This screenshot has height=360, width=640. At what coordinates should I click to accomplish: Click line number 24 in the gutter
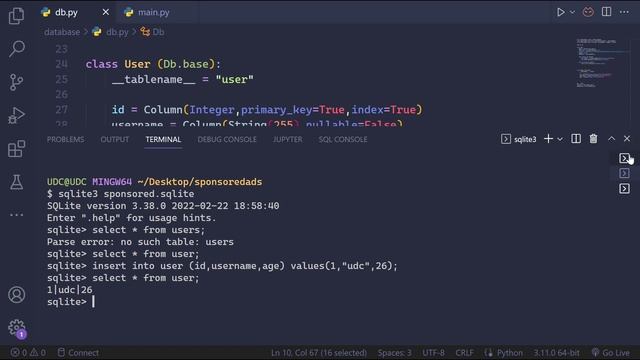click(62, 64)
